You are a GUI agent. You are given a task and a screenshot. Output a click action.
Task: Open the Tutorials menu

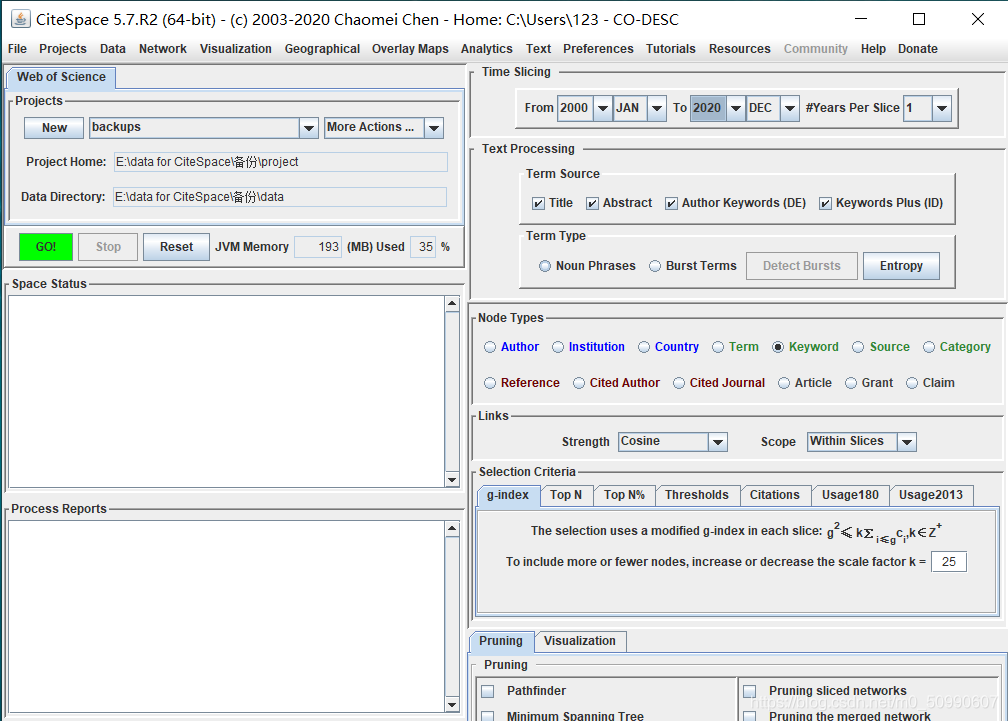coord(670,49)
